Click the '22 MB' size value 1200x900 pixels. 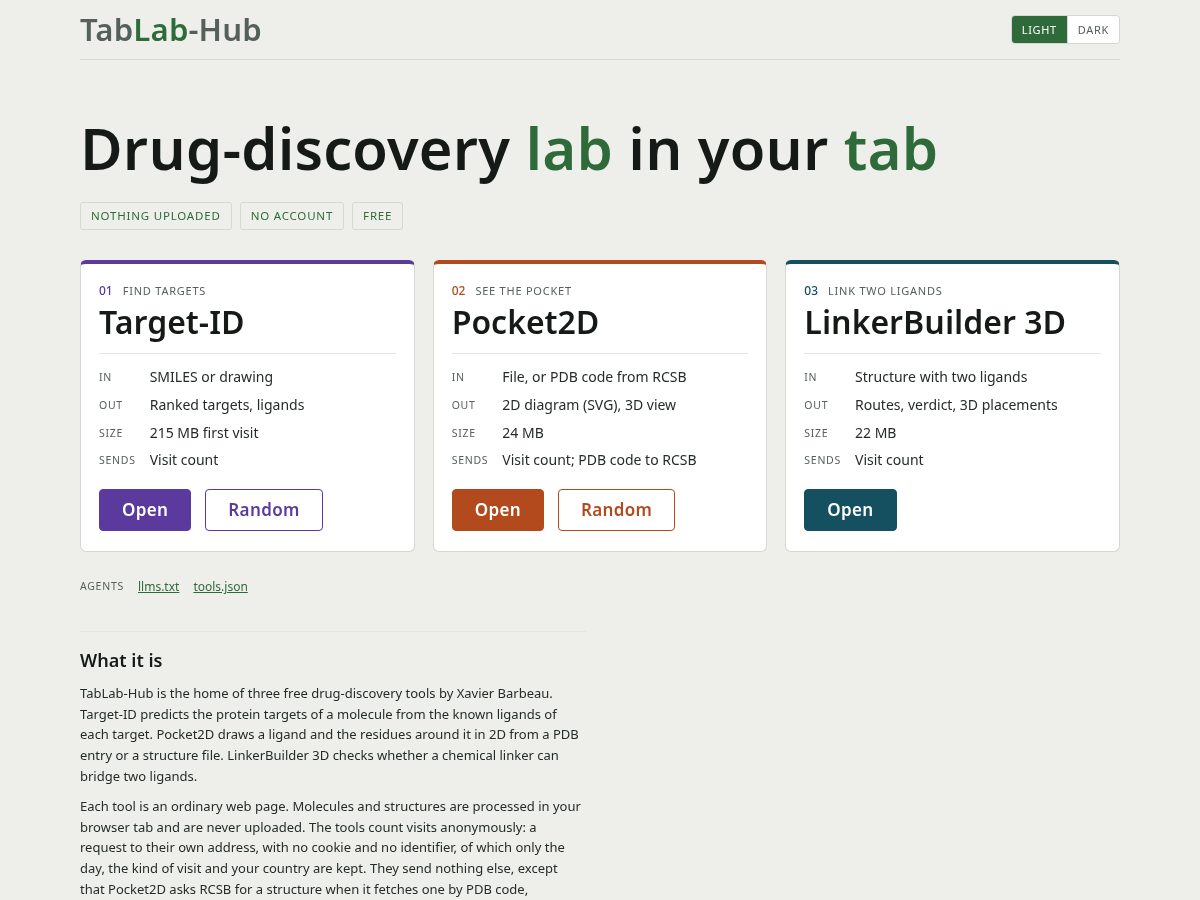876,433
